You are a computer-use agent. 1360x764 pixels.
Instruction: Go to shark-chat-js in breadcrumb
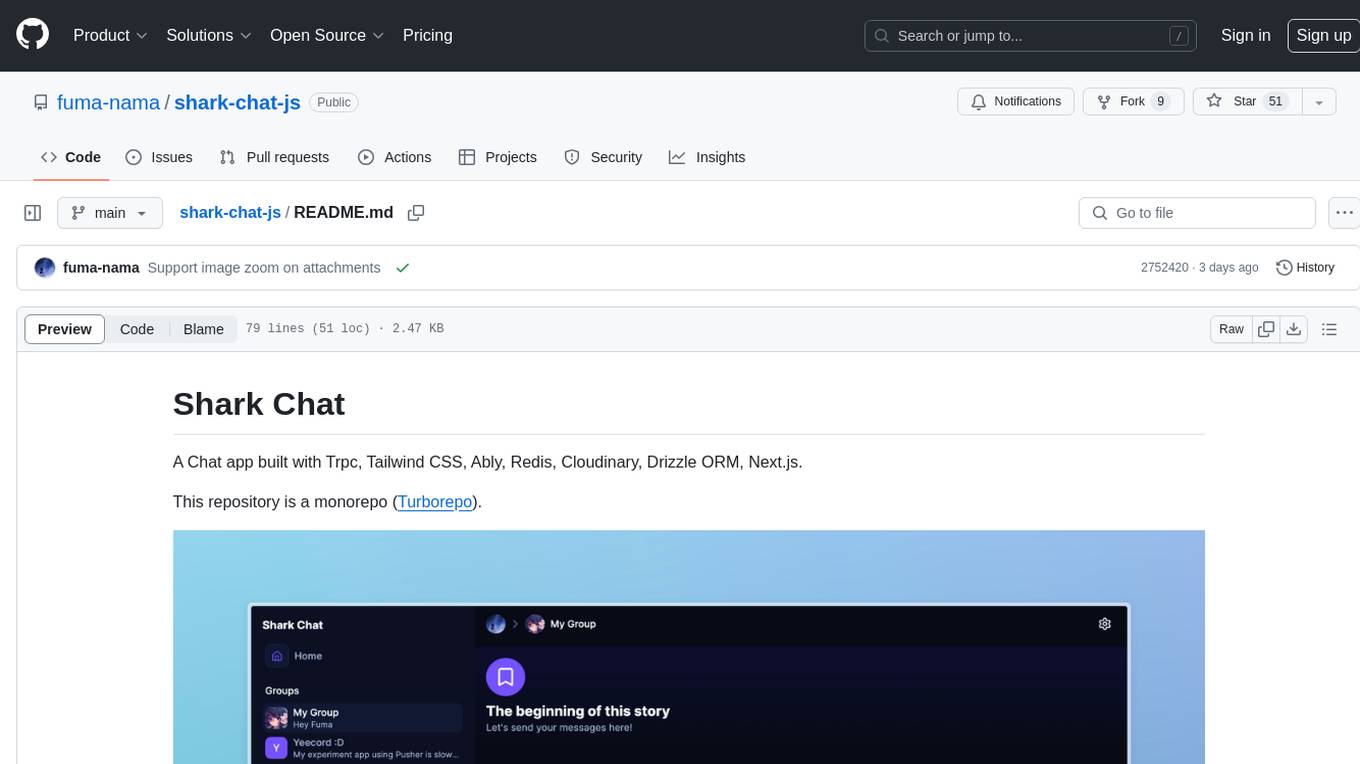click(x=230, y=213)
